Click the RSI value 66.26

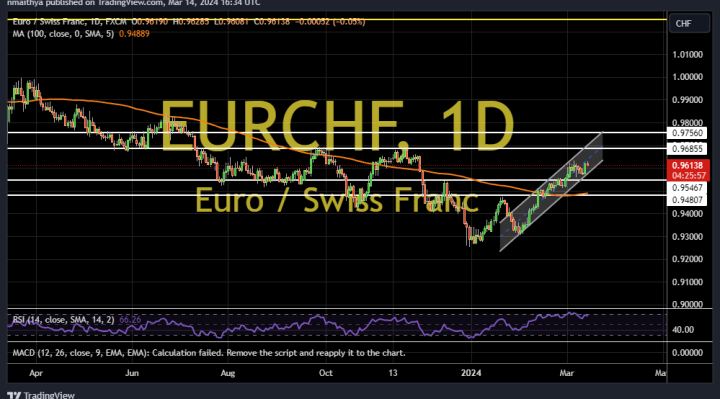[x=130, y=320]
